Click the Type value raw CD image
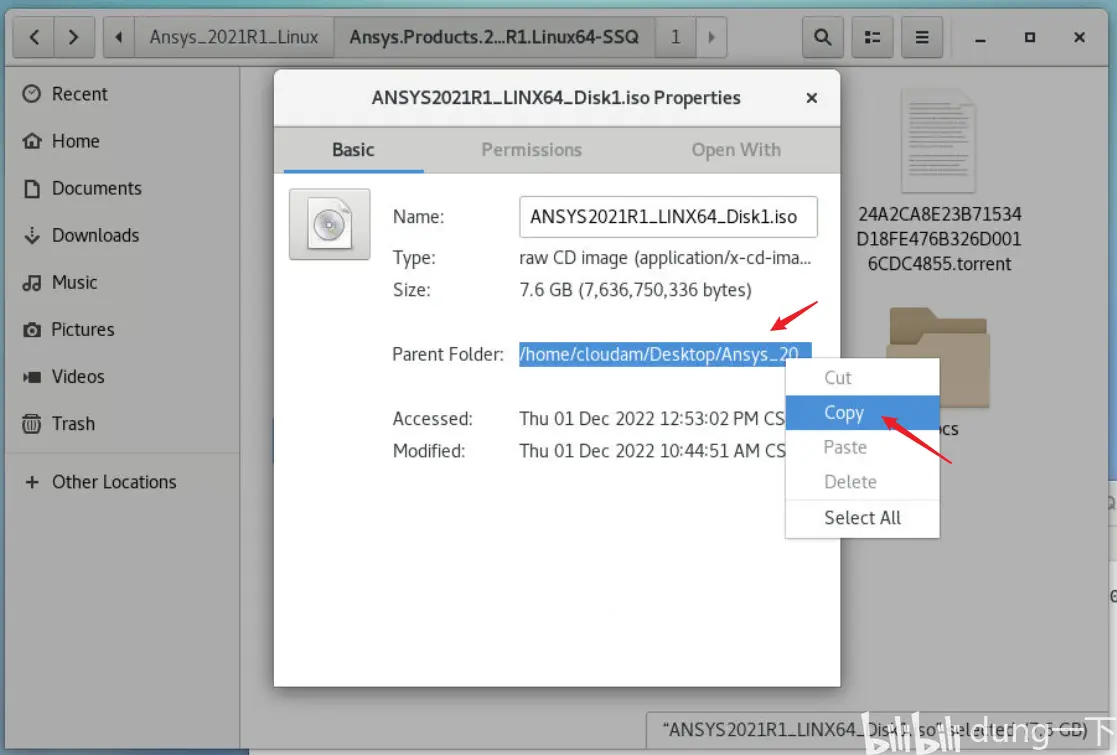Image resolution: width=1117 pixels, height=755 pixels. pos(665,257)
